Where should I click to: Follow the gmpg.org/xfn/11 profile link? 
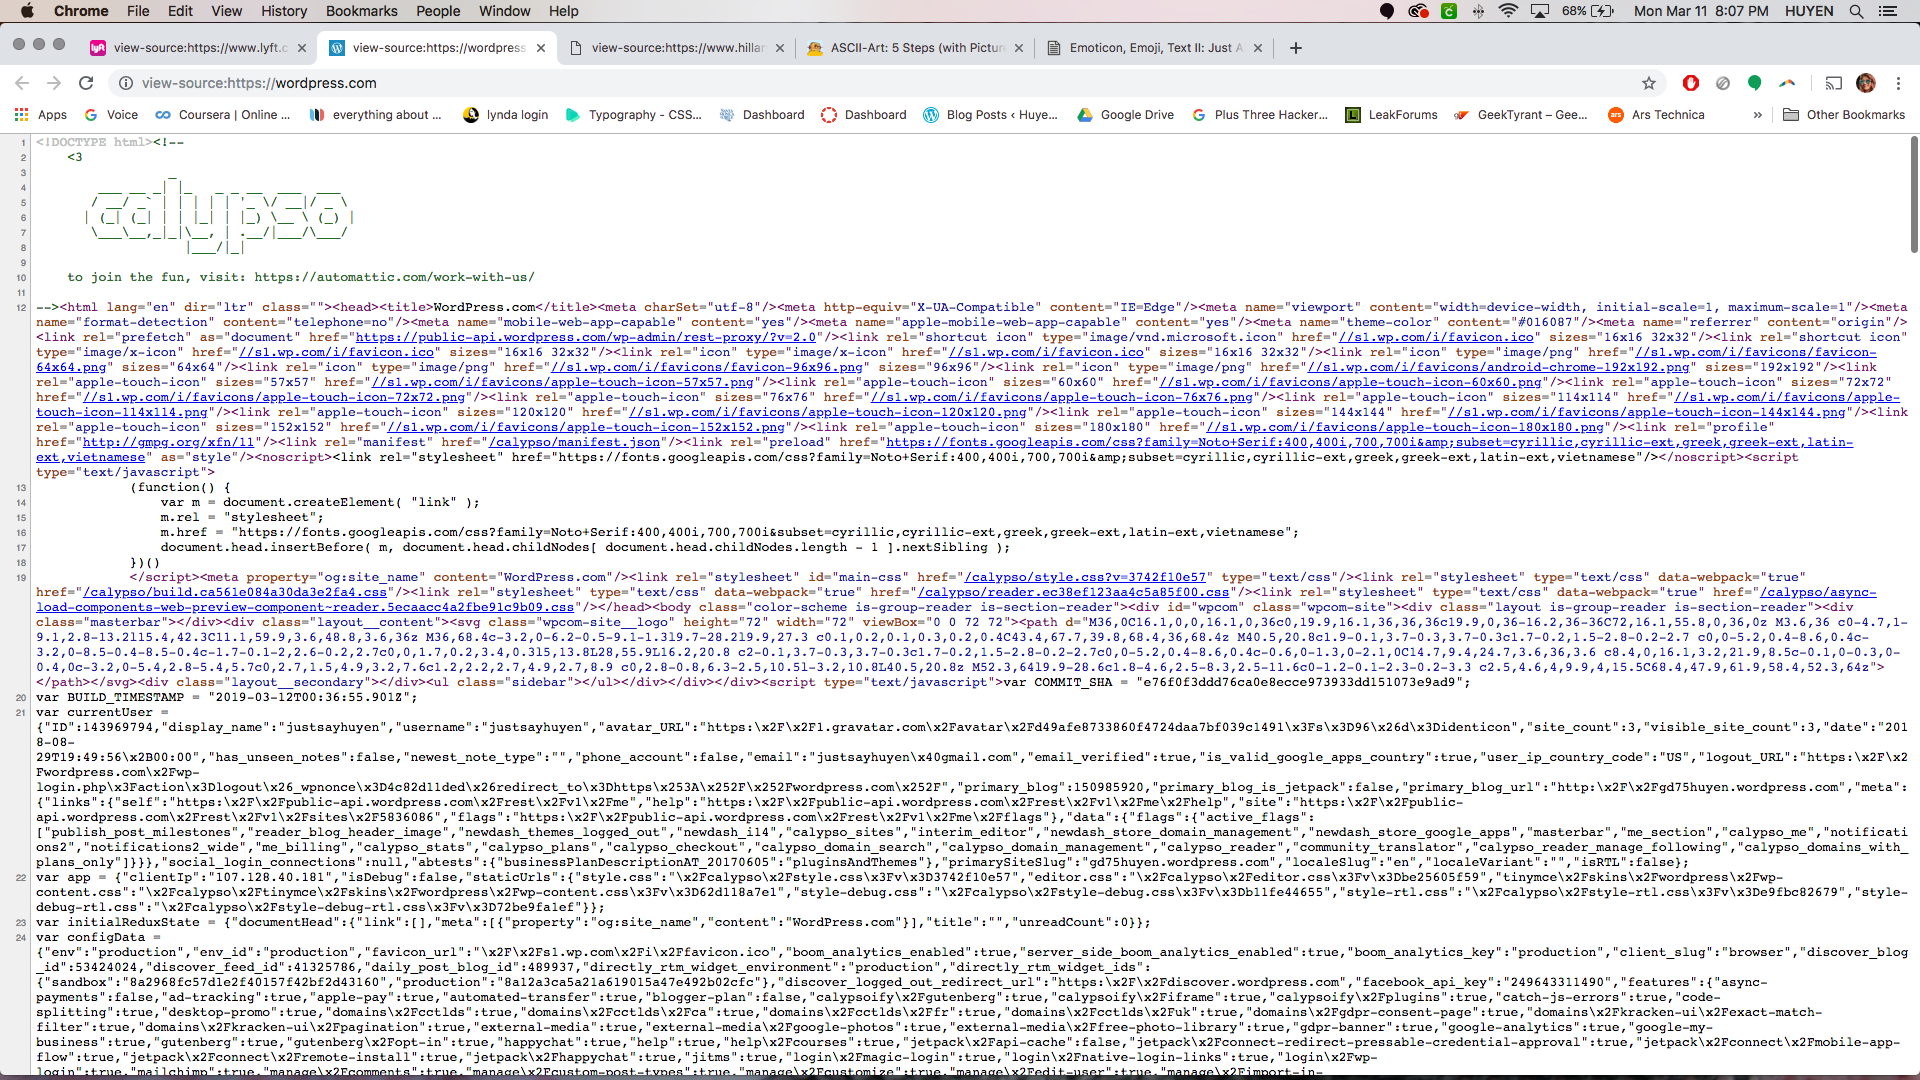pos(170,442)
